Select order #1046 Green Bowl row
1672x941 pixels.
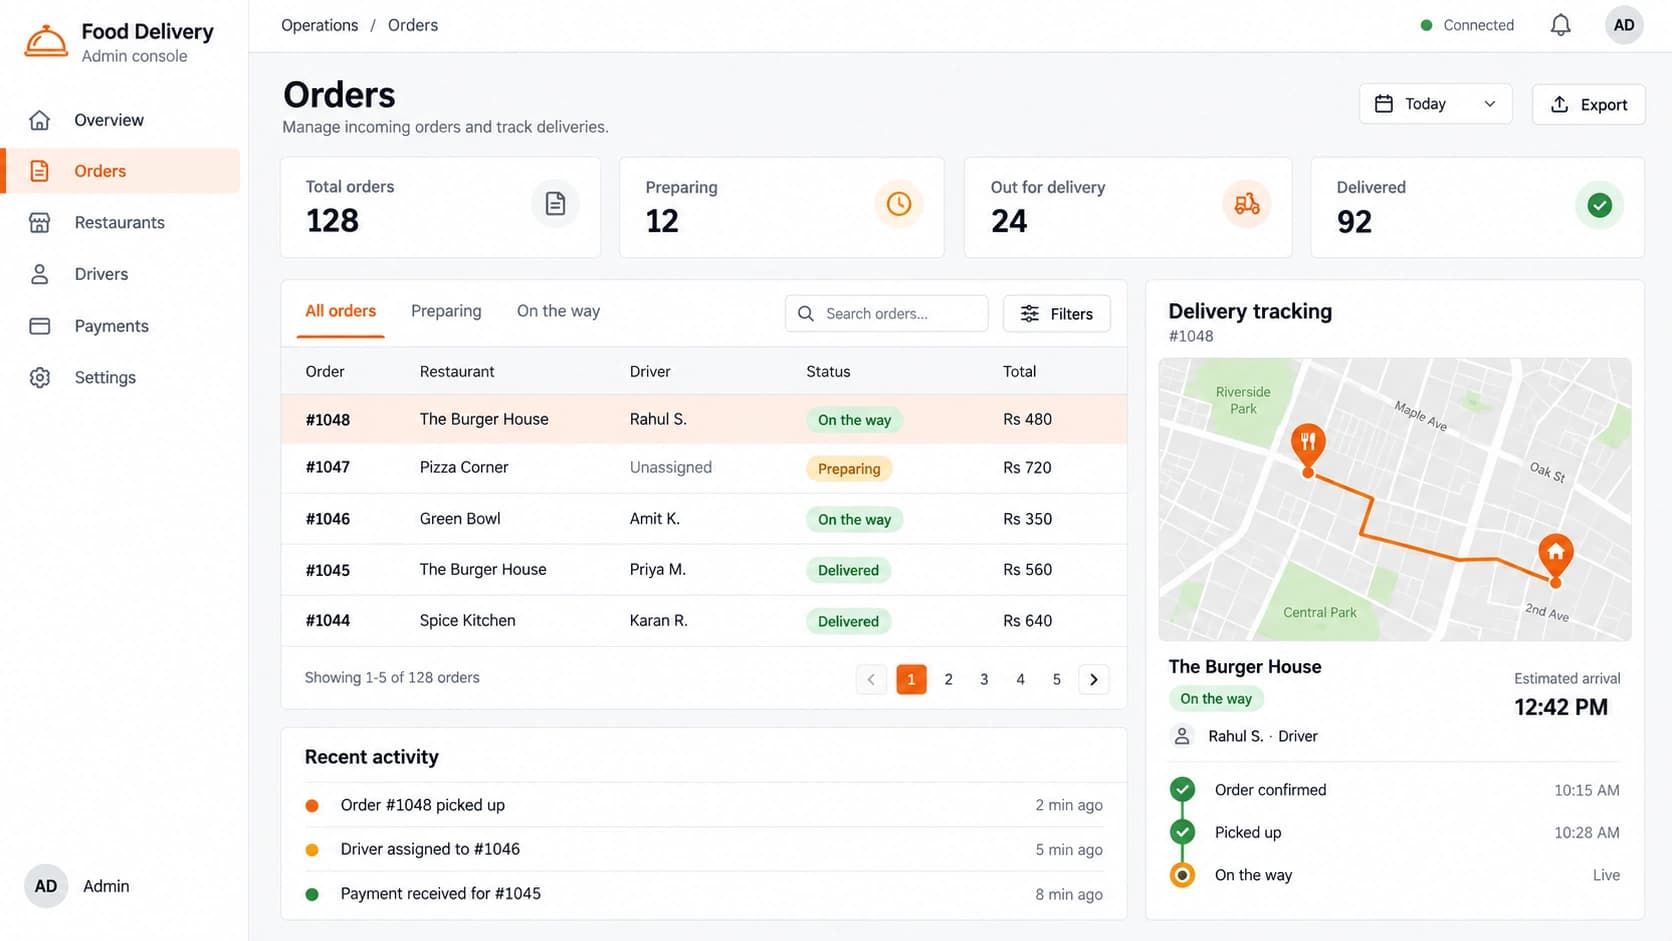(x=704, y=519)
